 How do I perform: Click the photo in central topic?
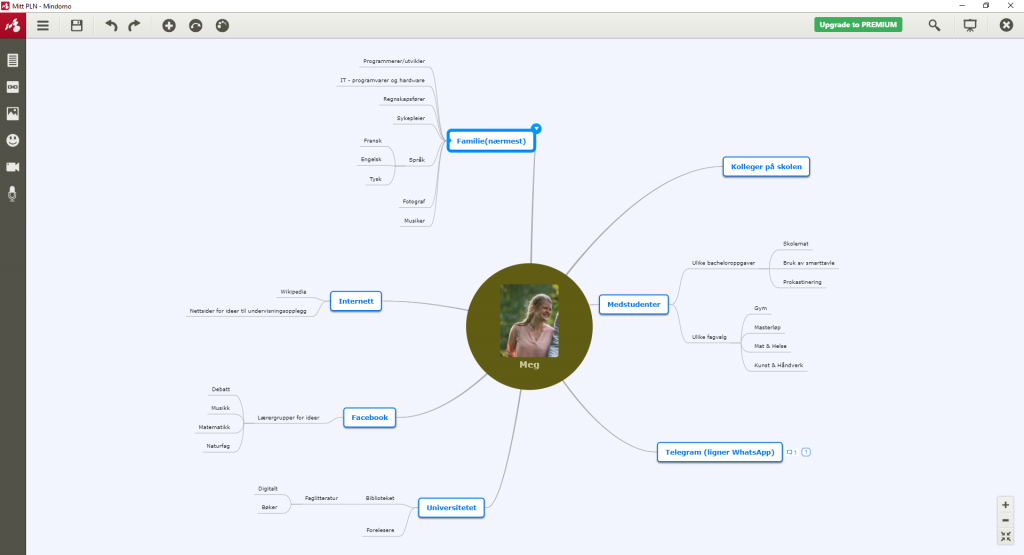pos(529,321)
